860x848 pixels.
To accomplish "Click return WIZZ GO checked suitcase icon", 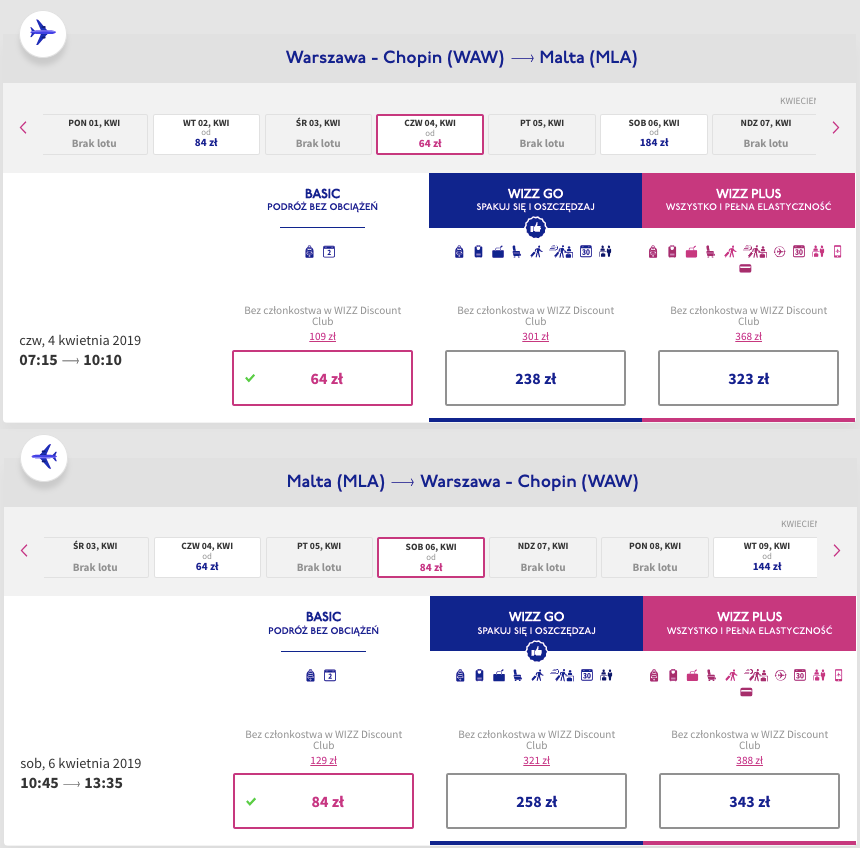I will 499,676.
